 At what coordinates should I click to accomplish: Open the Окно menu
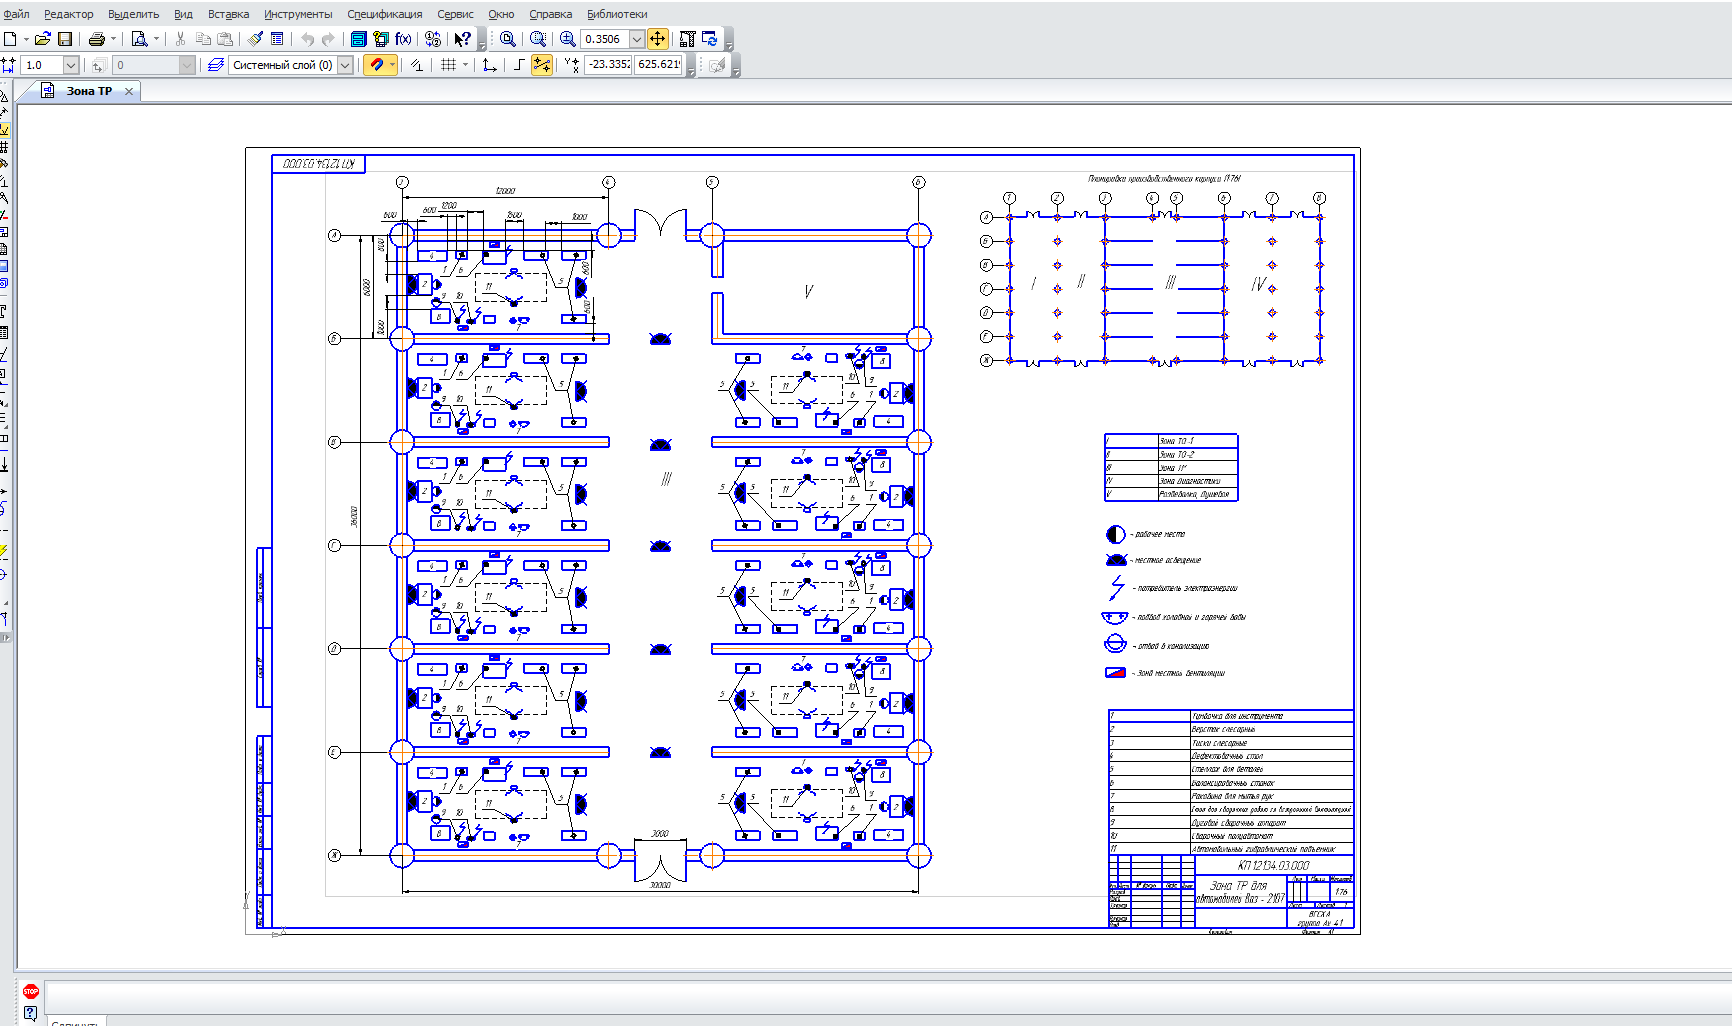click(x=501, y=14)
